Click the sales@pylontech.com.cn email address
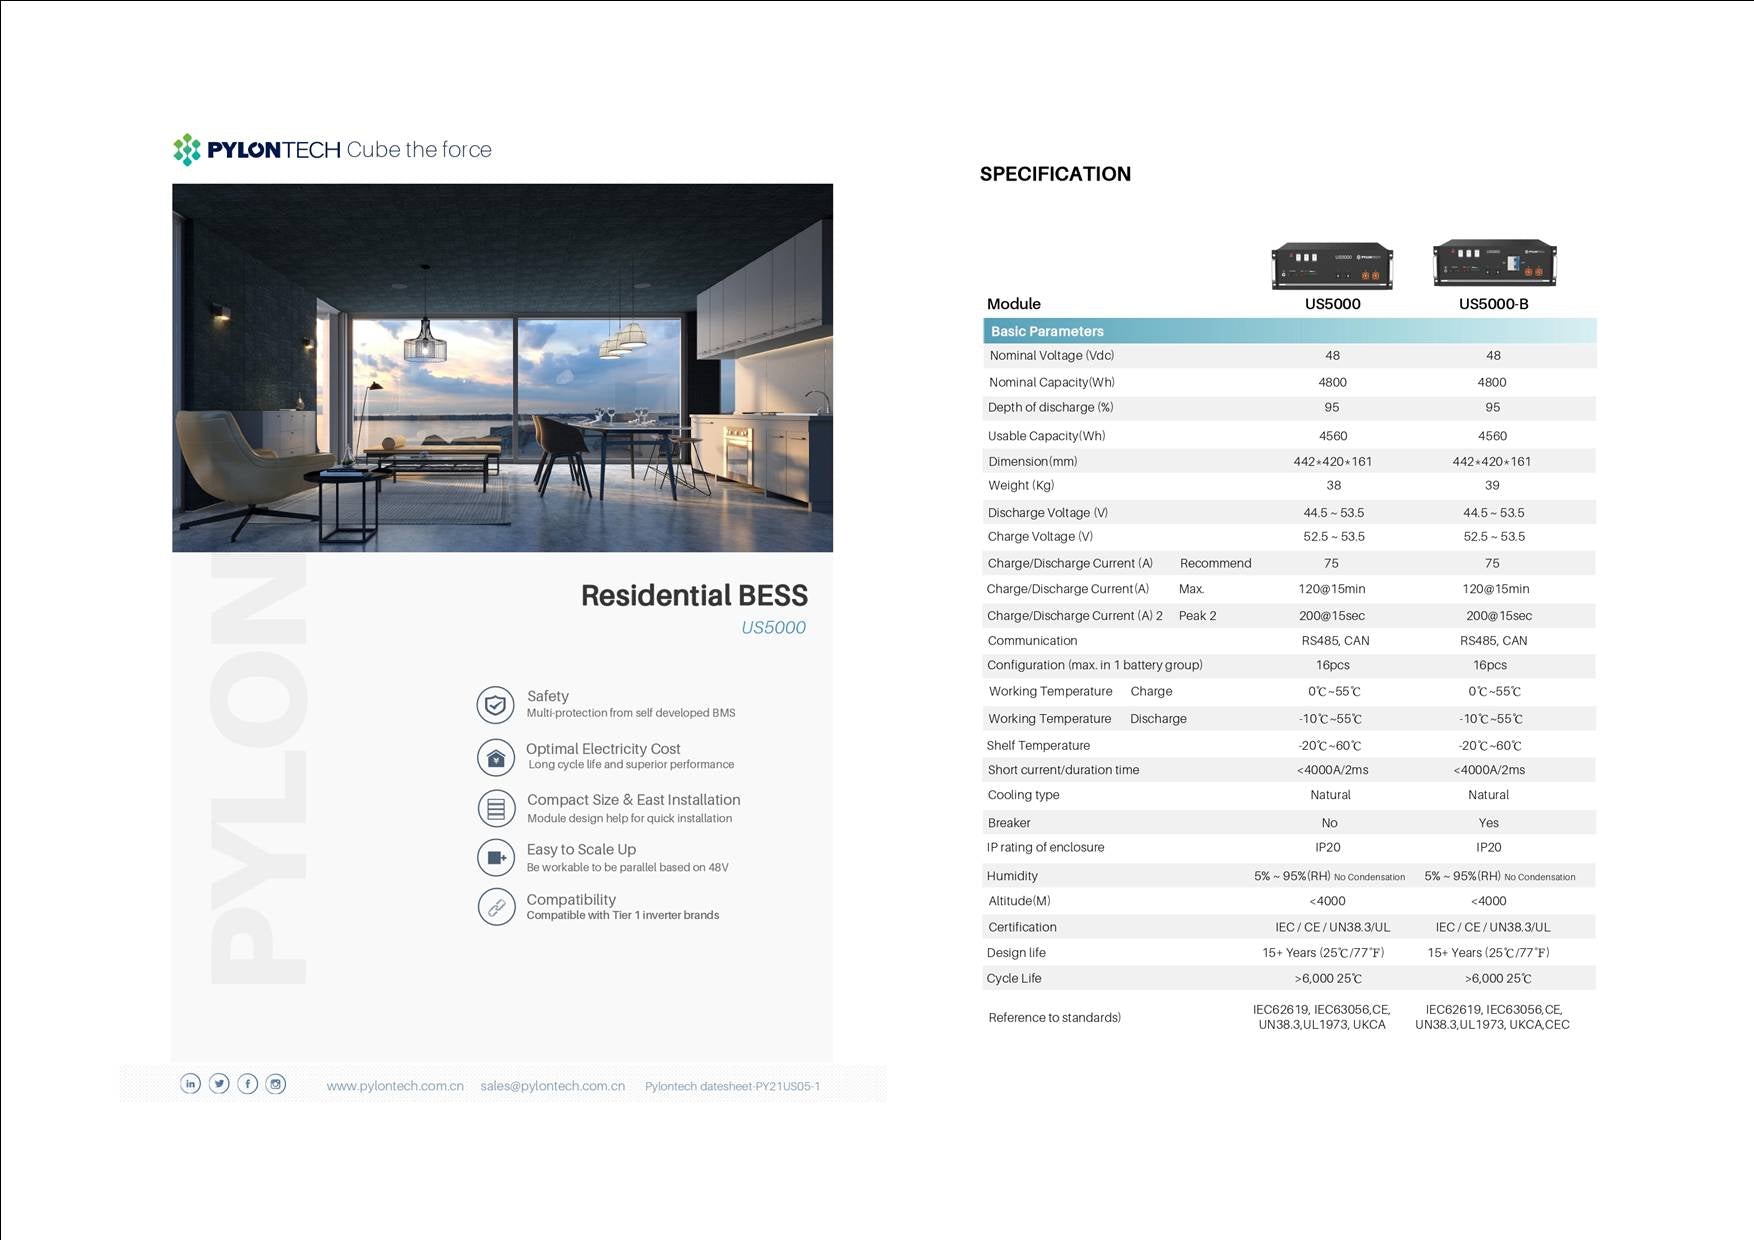 (x=552, y=1086)
